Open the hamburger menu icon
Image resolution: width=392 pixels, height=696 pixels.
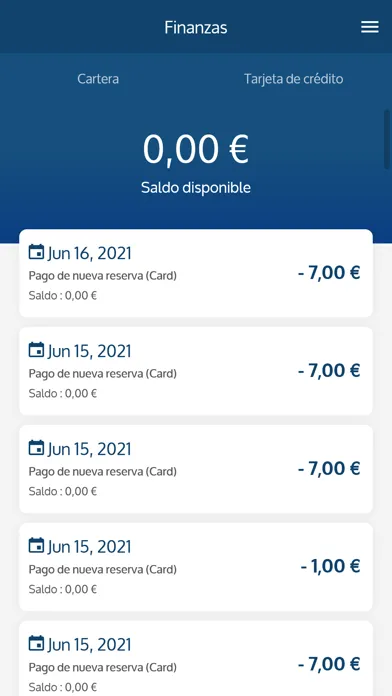[x=369, y=27]
